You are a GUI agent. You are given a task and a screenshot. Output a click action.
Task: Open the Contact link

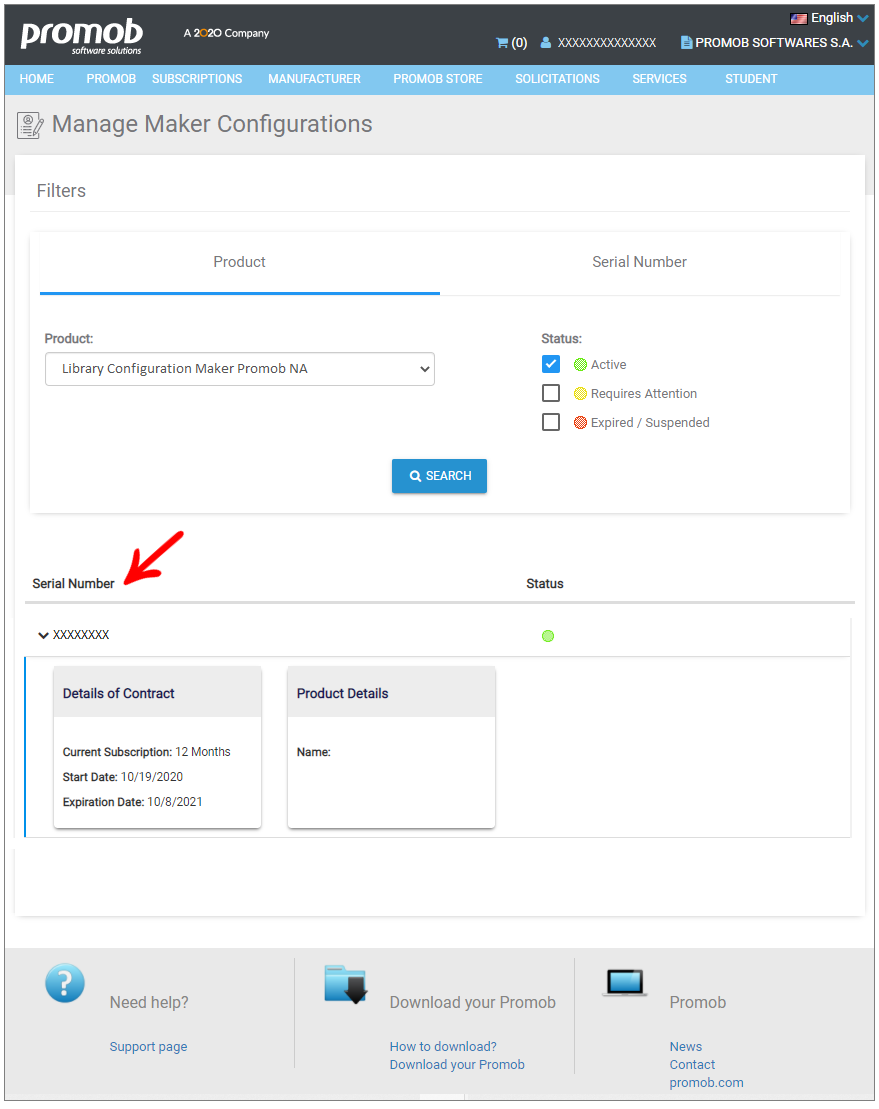coord(692,1065)
